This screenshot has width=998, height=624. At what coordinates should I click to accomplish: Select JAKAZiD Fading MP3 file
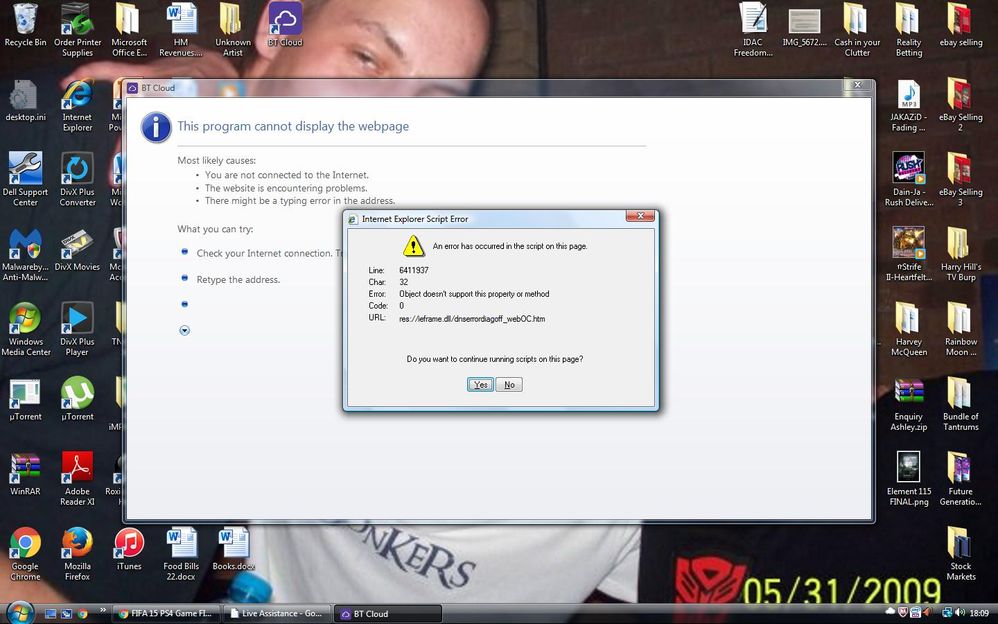[909, 106]
